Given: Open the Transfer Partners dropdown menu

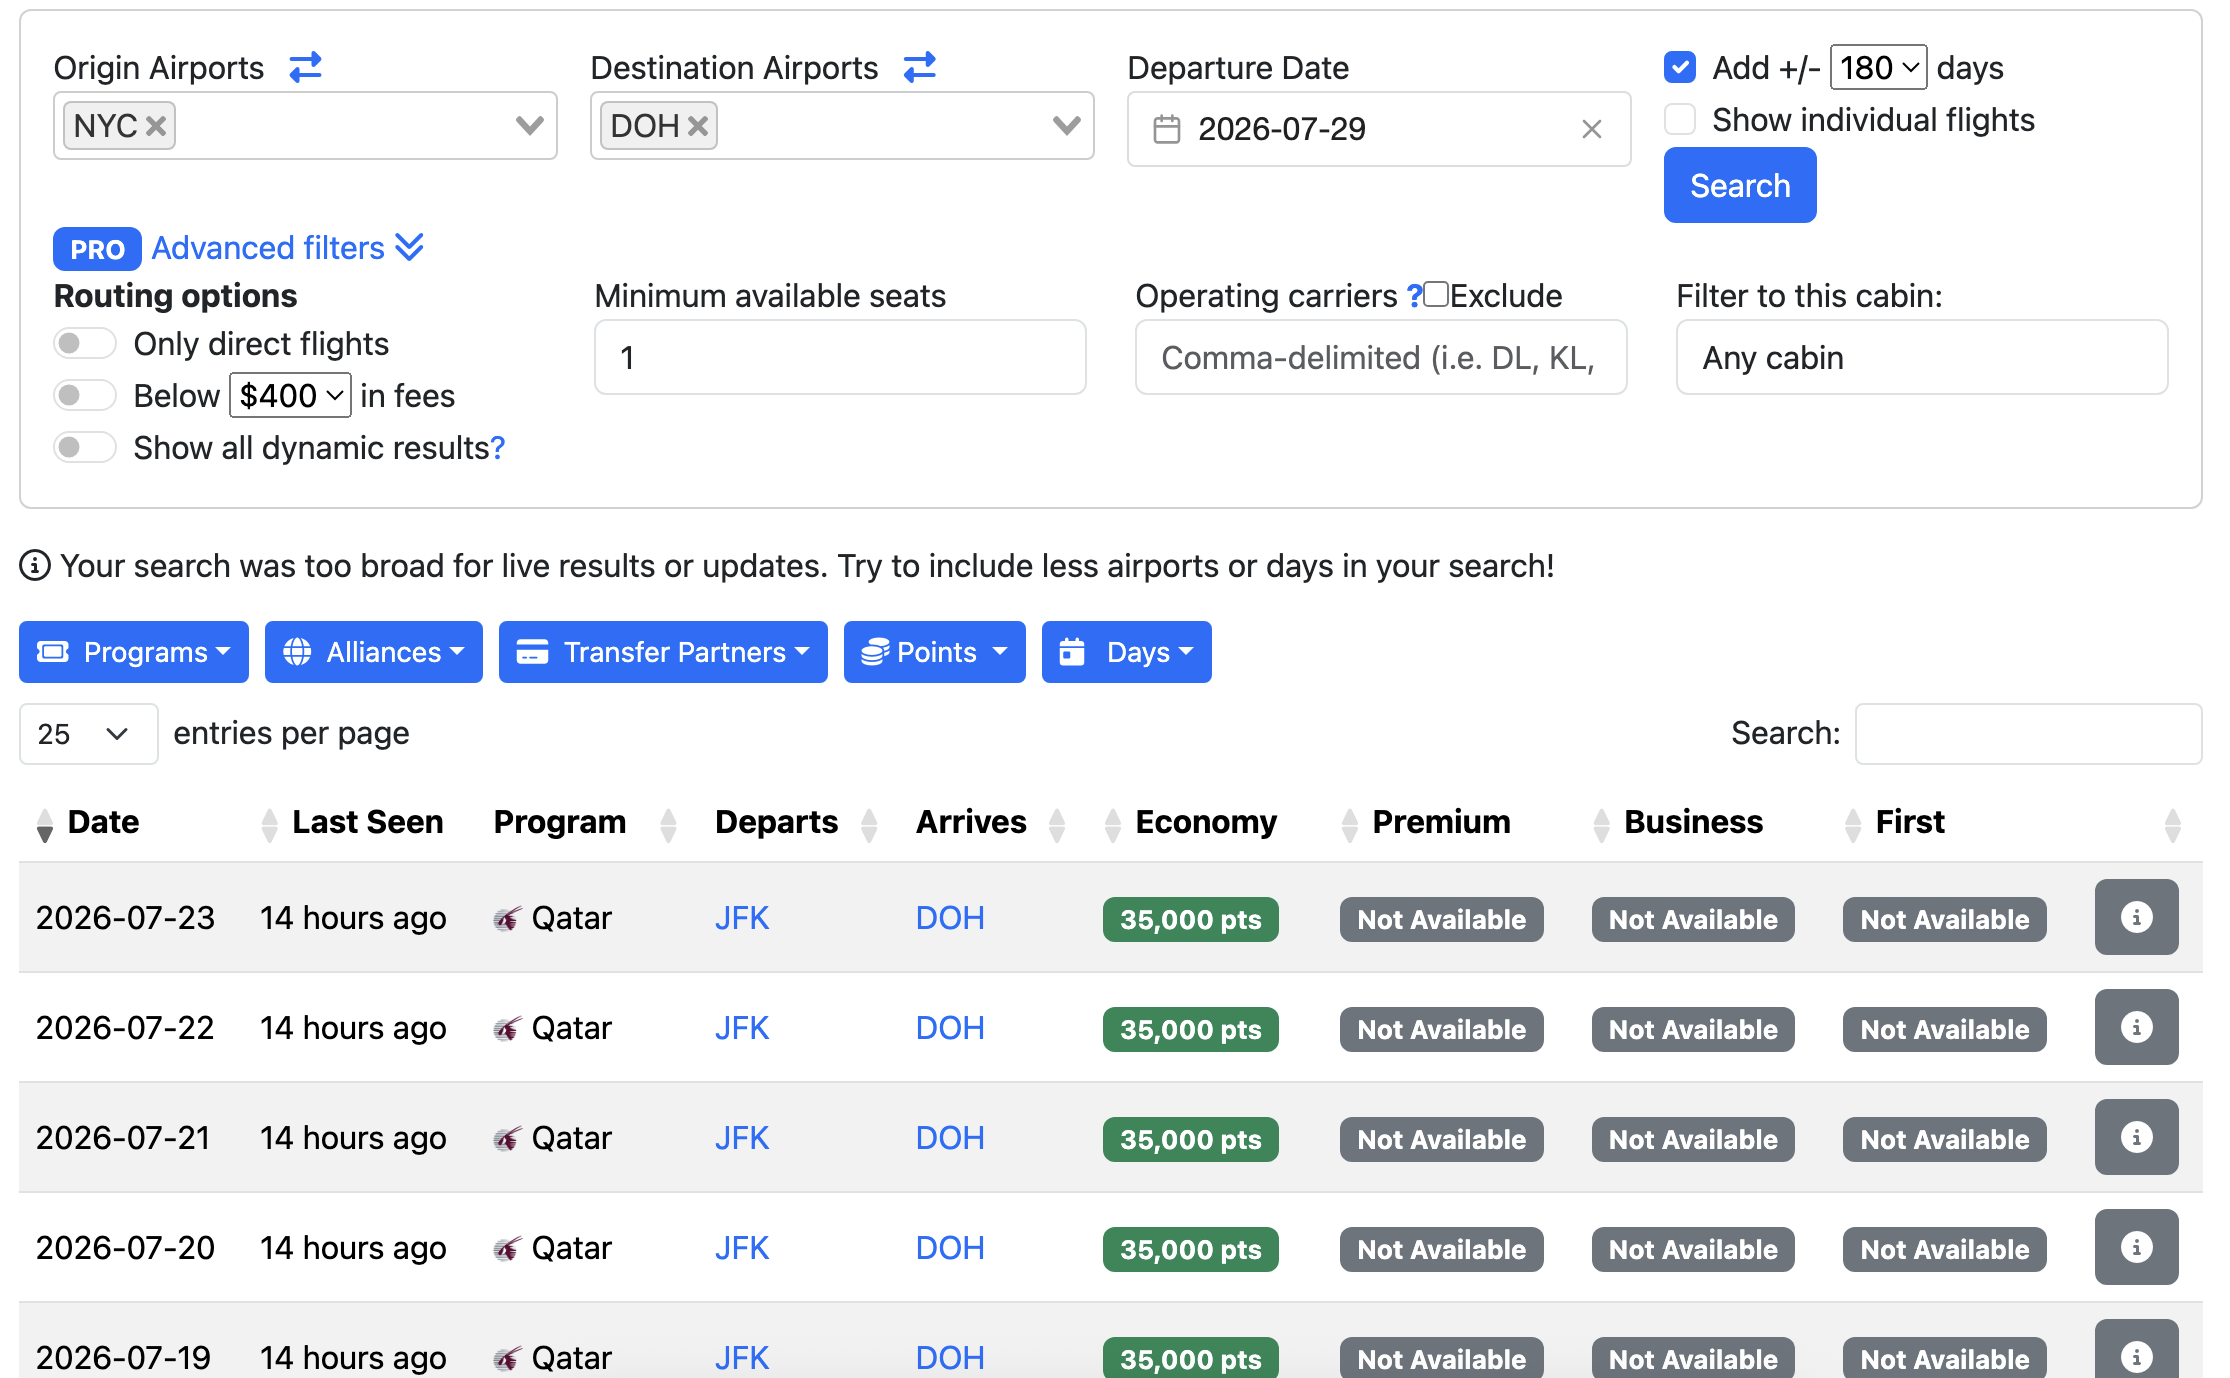Looking at the screenshot, I should pos(663,652).
